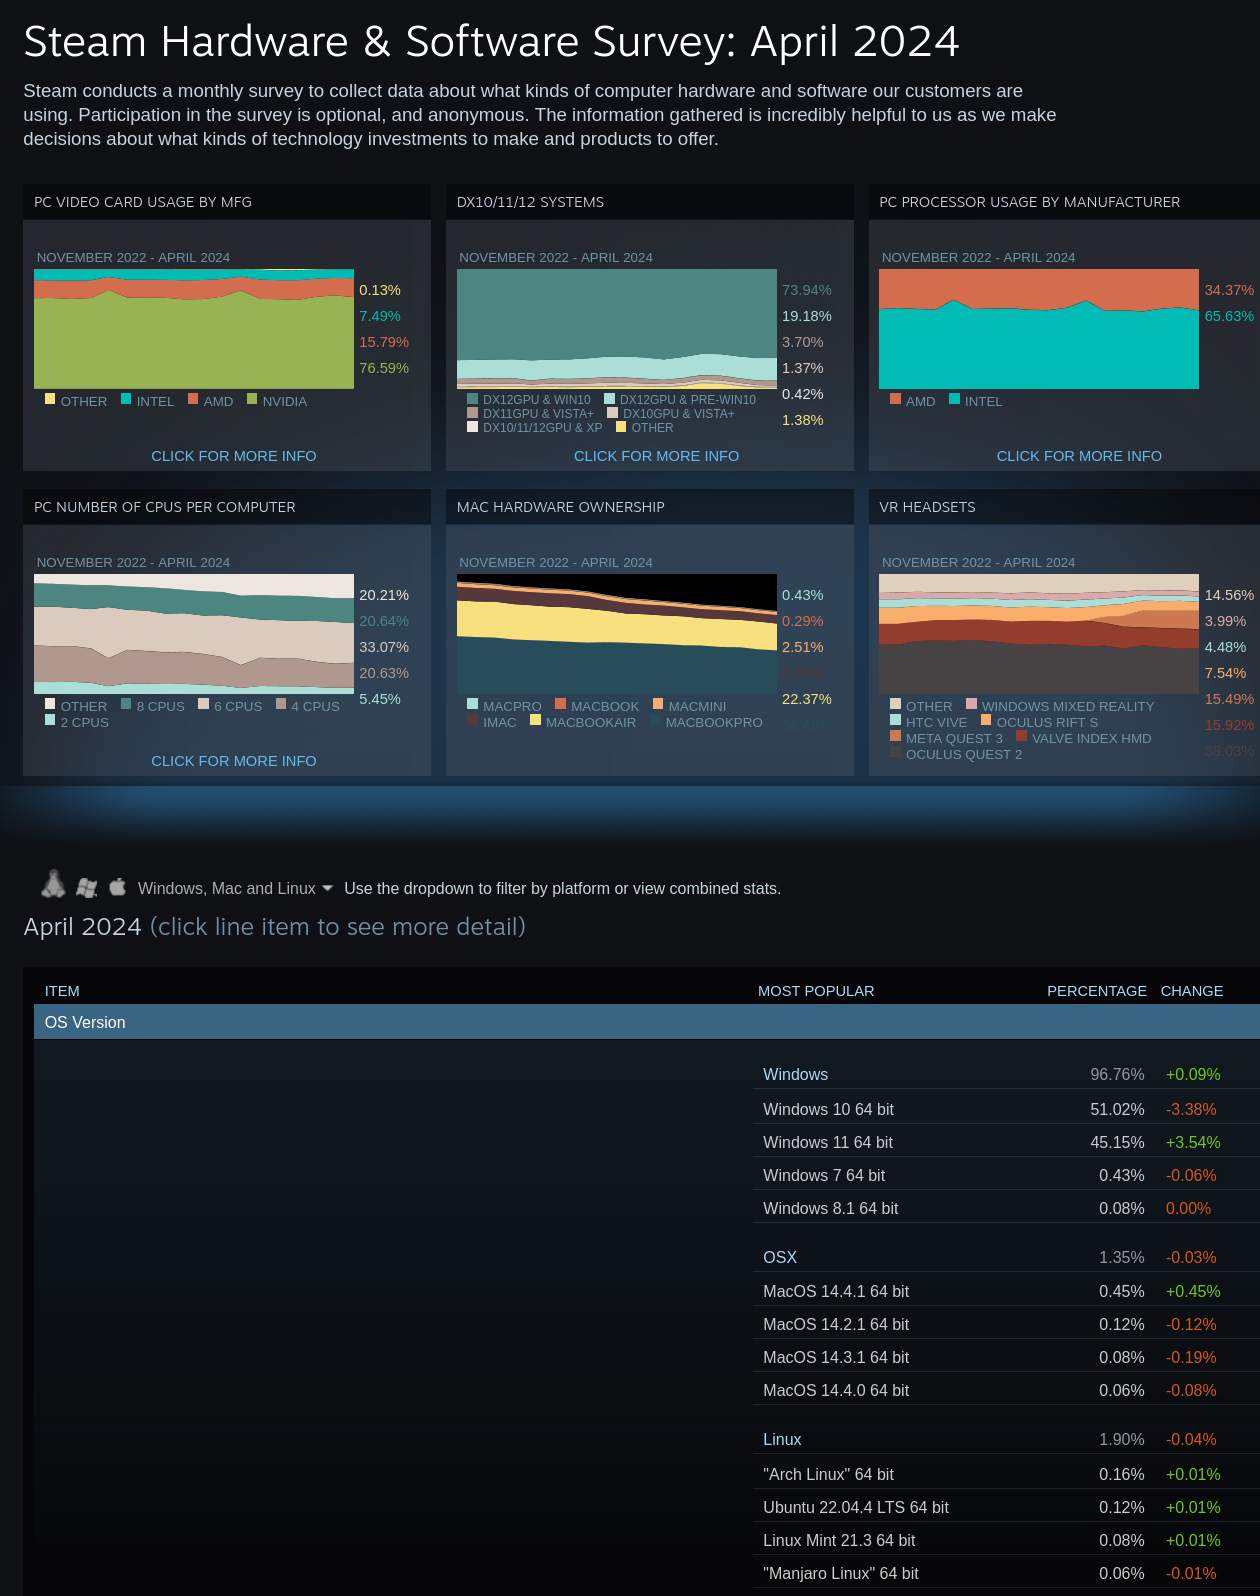The height and width of the screenshot is (1596, 1260).
Task: Select the "MacOS 14.4.0 64 bit" row
Action: [1006, 1390]
